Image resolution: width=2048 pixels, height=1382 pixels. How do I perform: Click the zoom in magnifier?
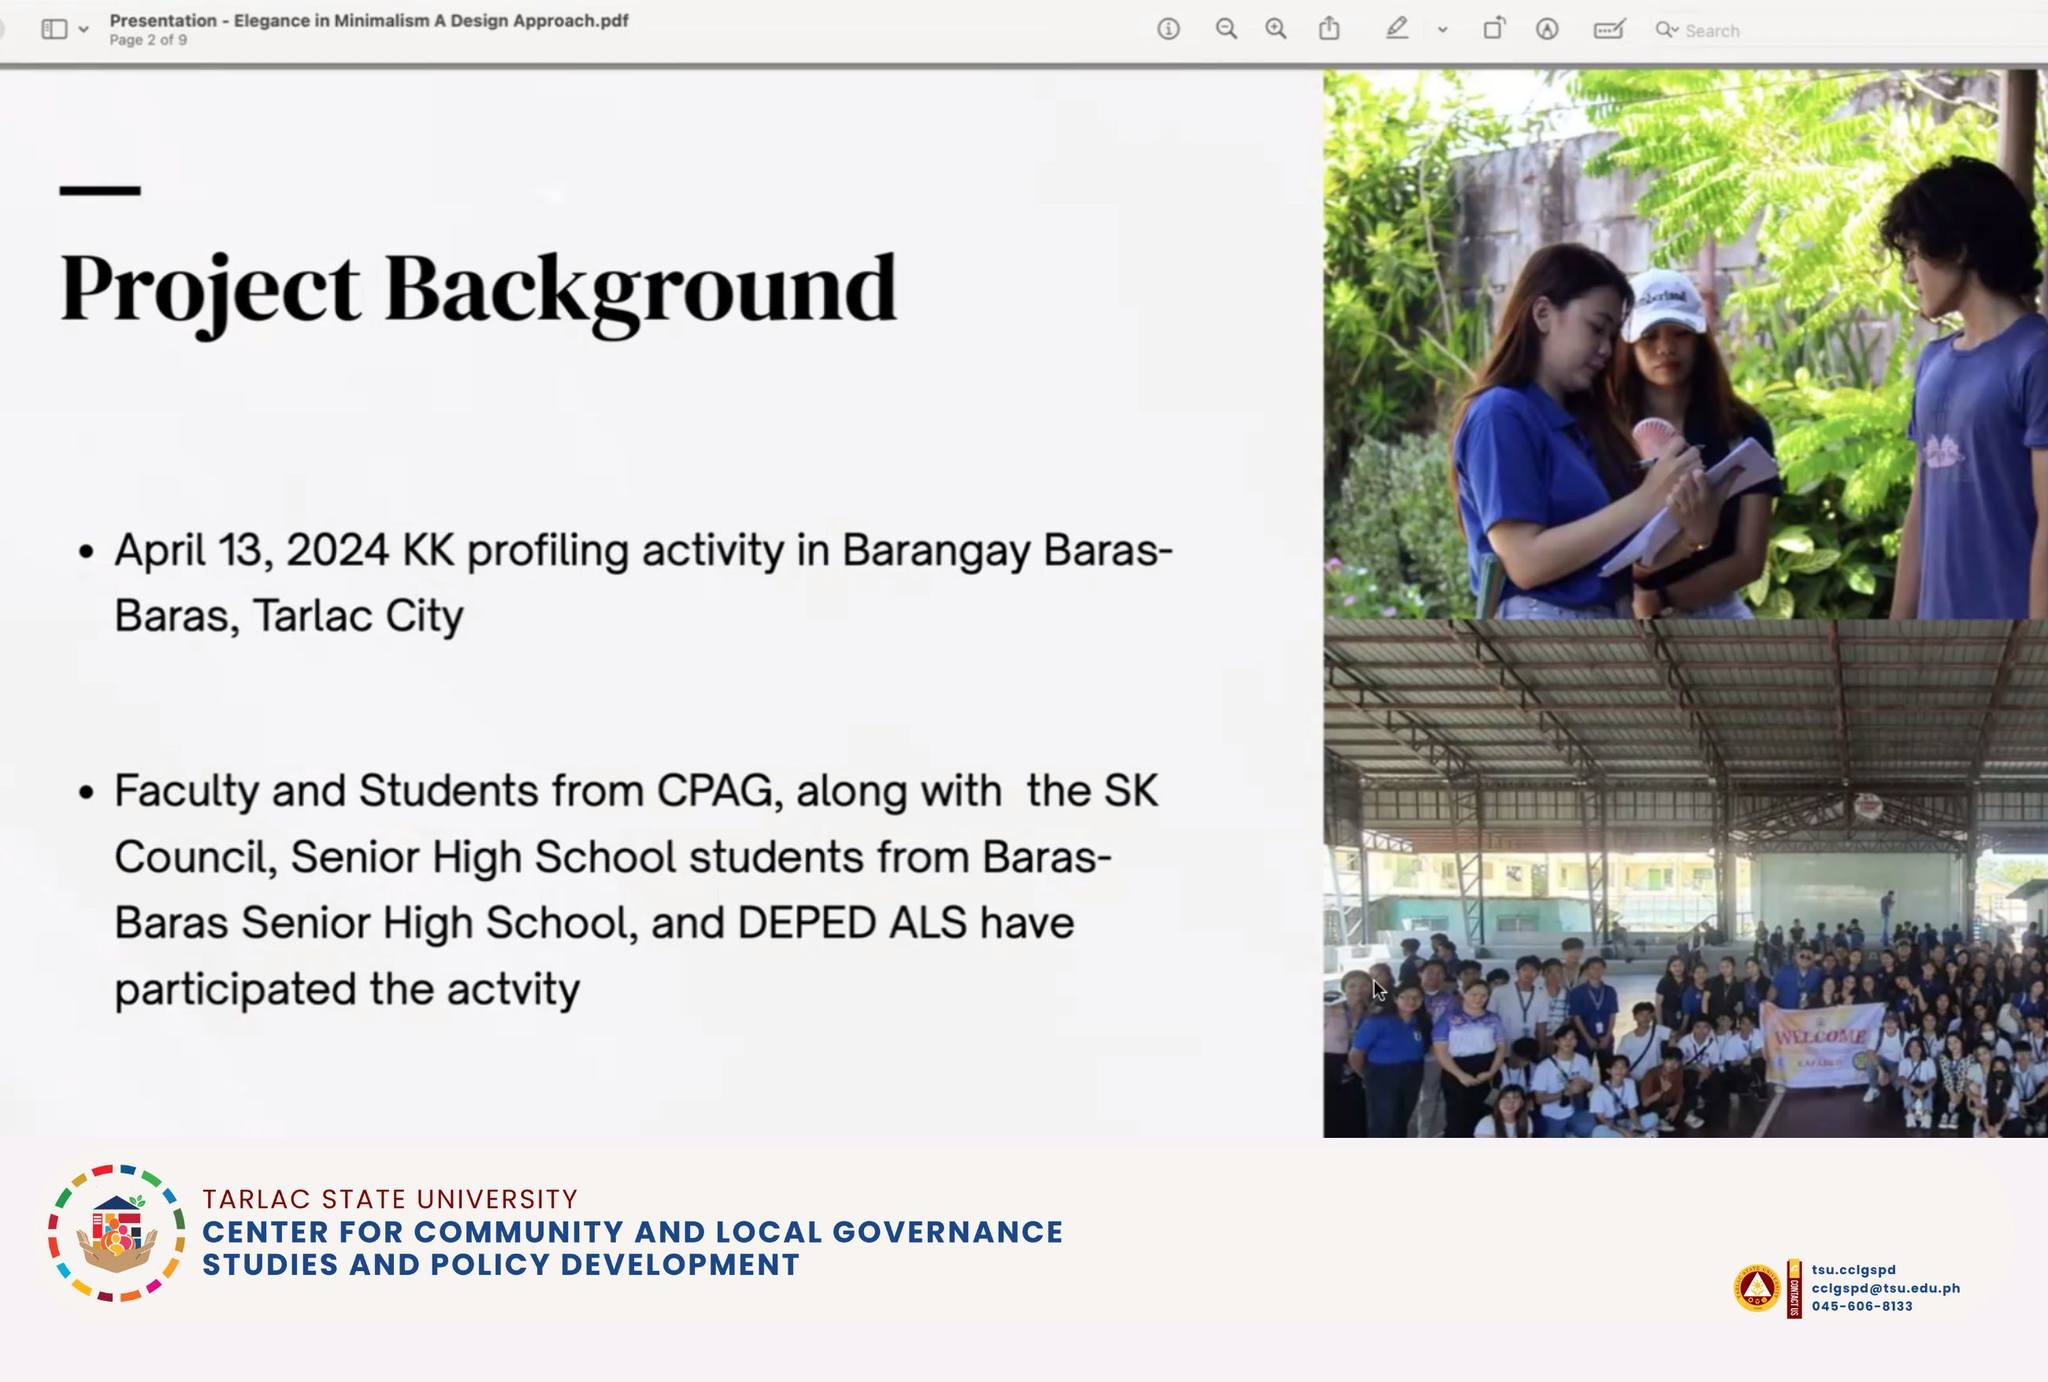click(x=1276, y=29)
